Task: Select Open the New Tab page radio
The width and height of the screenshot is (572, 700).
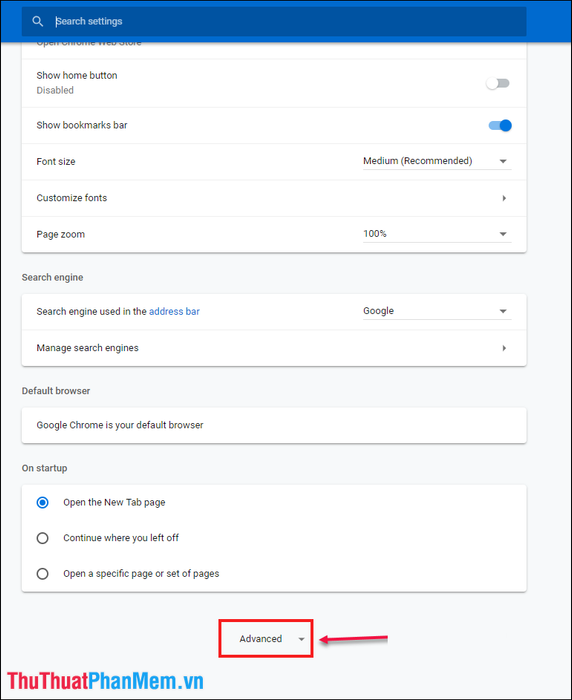Action: (42, 502)
